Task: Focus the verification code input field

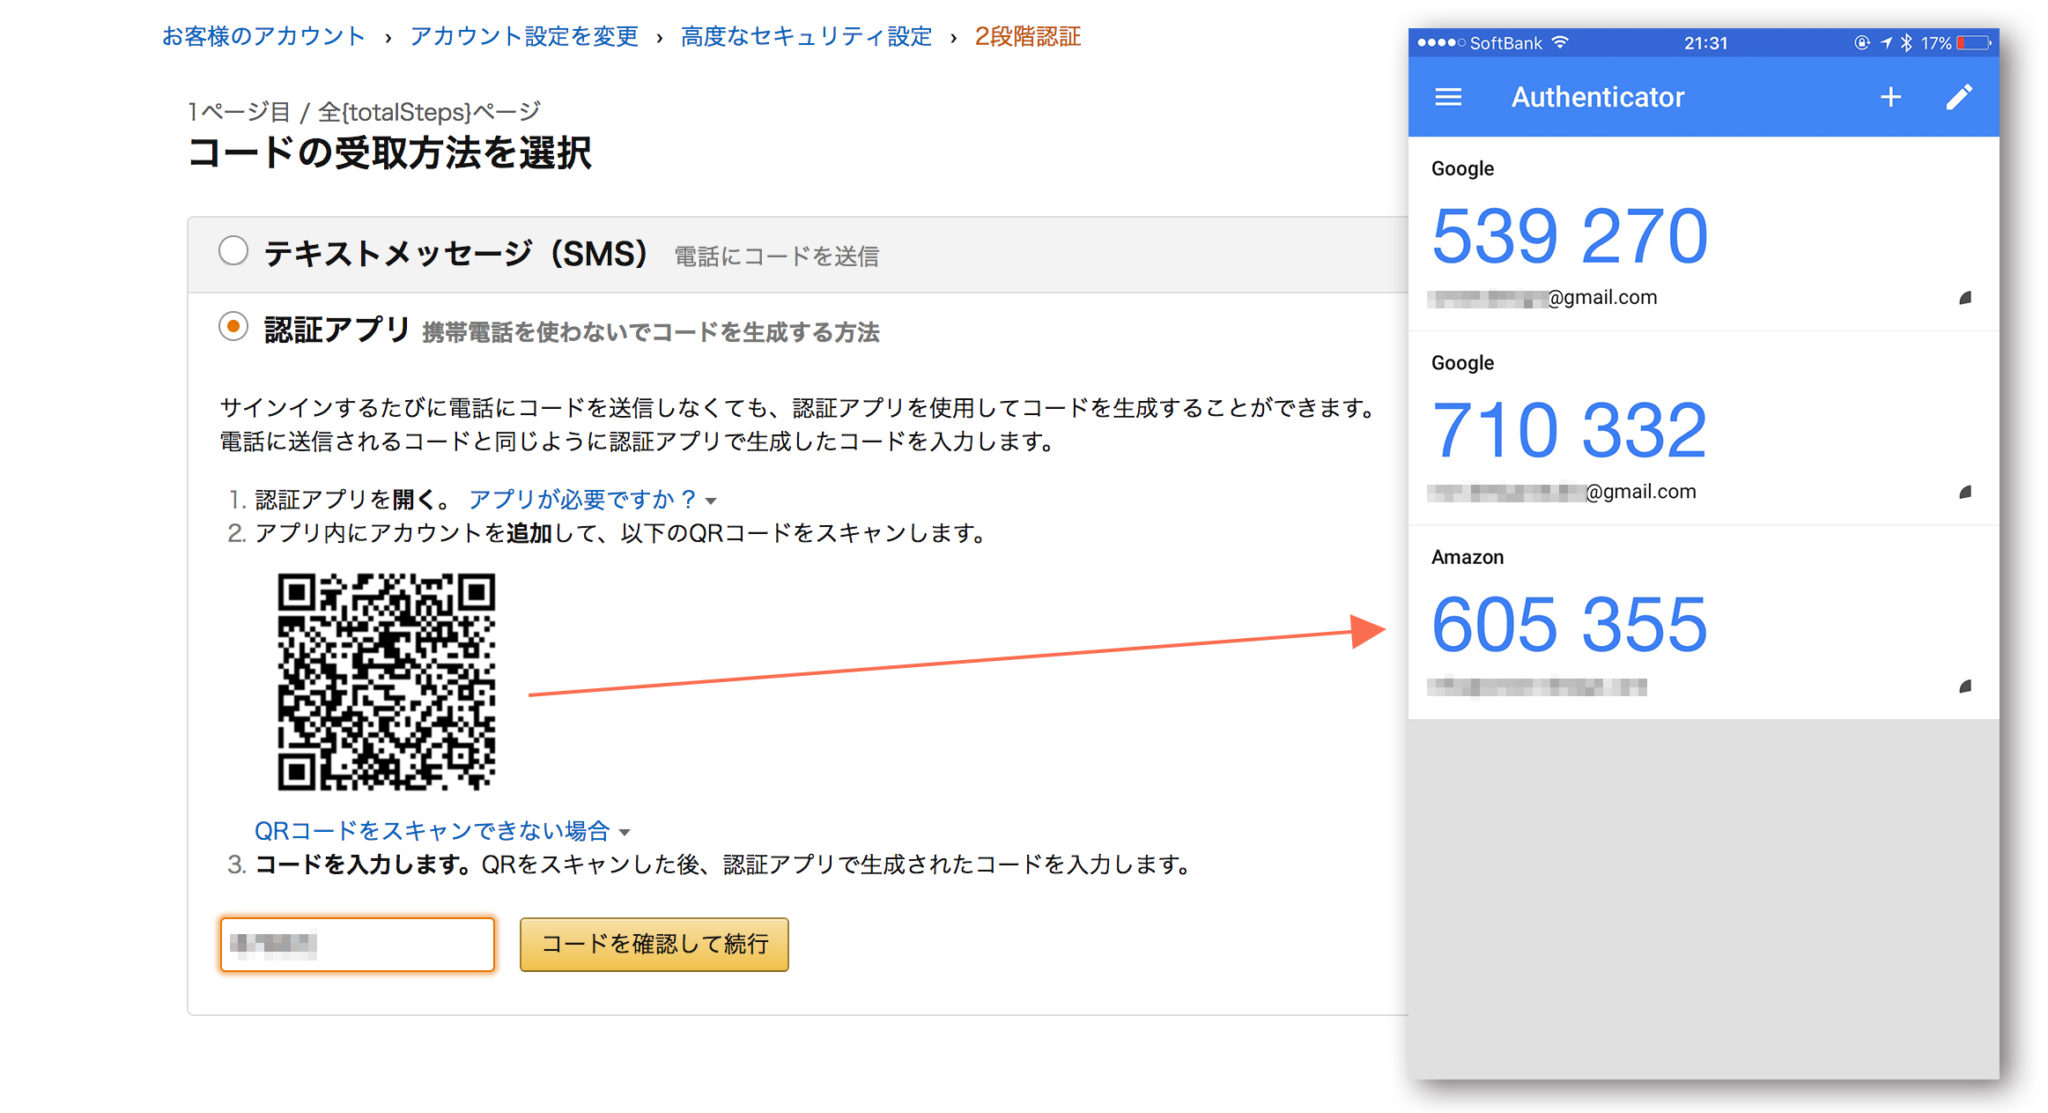Action: coord(357,944)
